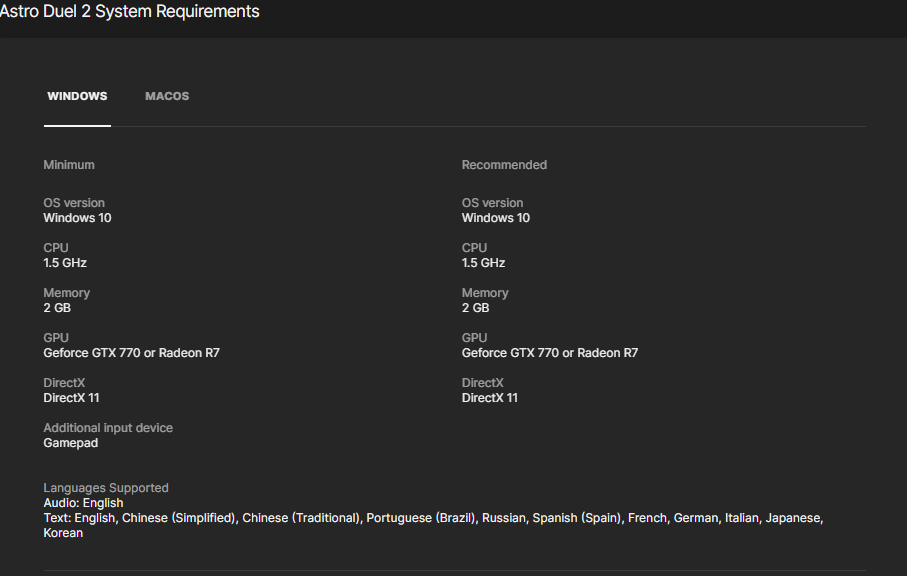Viewport: 907px width, 576px height.
Task: Click the 2 GB Memory value under Minimum
Action: click(x=57, y=308)
